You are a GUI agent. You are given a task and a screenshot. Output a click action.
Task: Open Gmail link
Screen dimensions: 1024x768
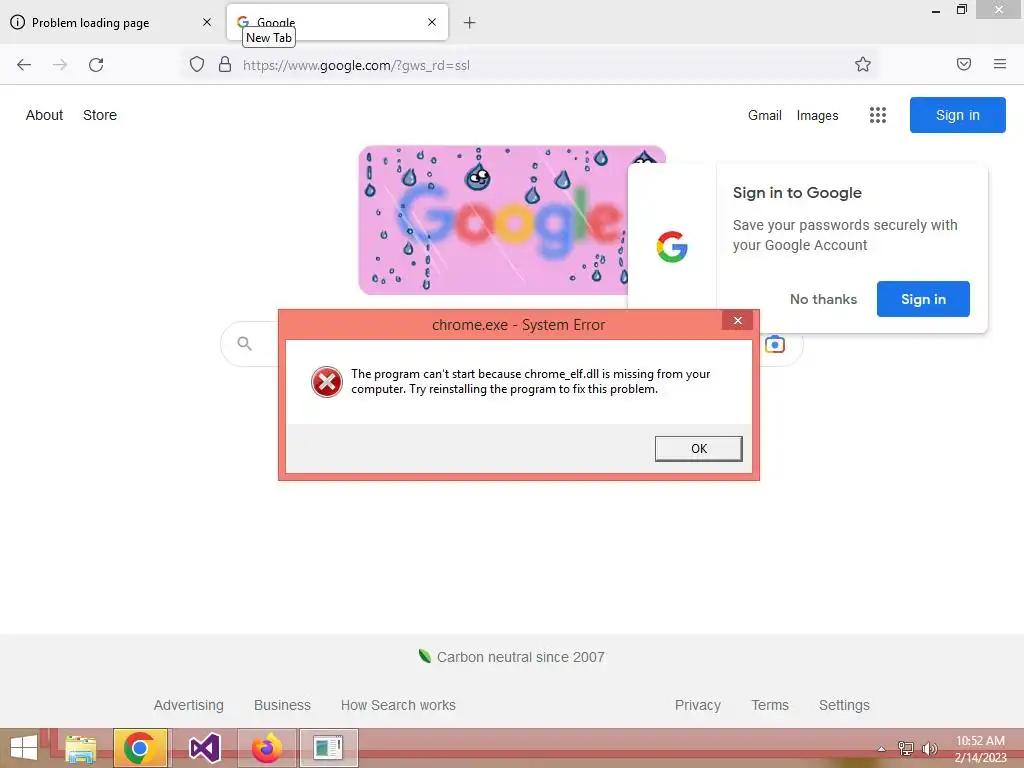click(765, 116)
